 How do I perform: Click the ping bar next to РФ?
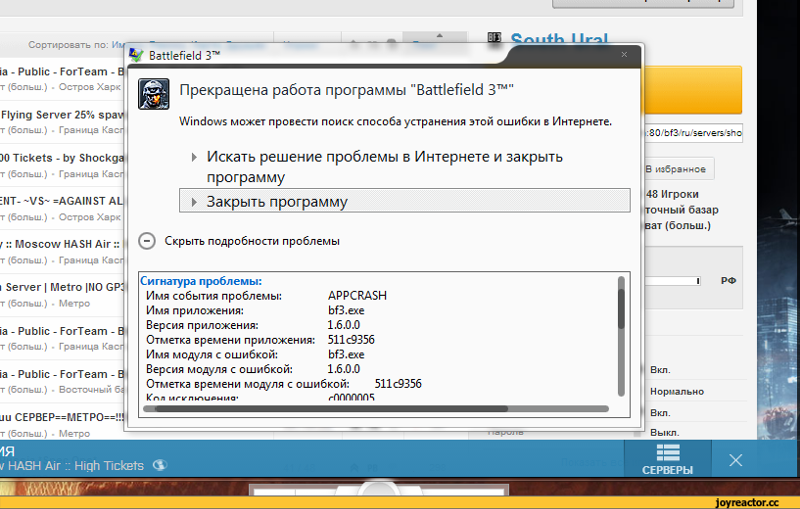coord(672,281)
